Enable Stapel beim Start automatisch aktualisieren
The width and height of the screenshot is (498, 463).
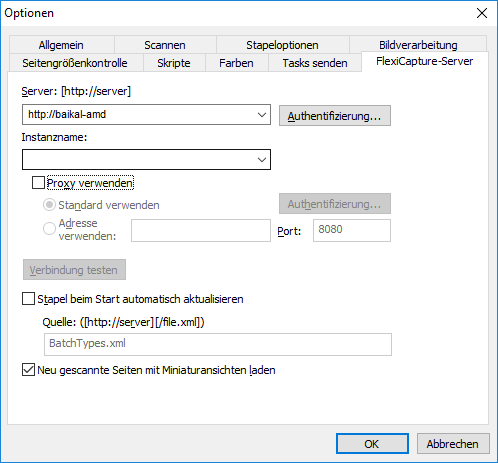point(28,299)
